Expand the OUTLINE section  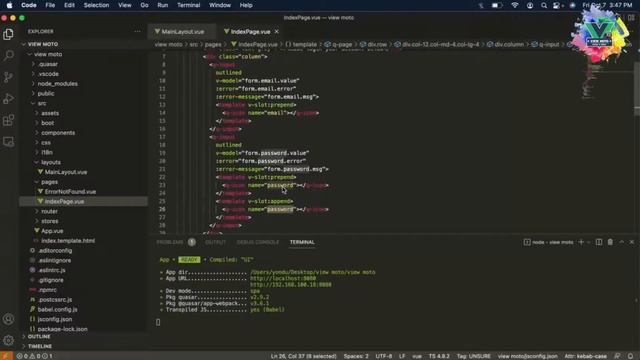(x=39, y=336)
